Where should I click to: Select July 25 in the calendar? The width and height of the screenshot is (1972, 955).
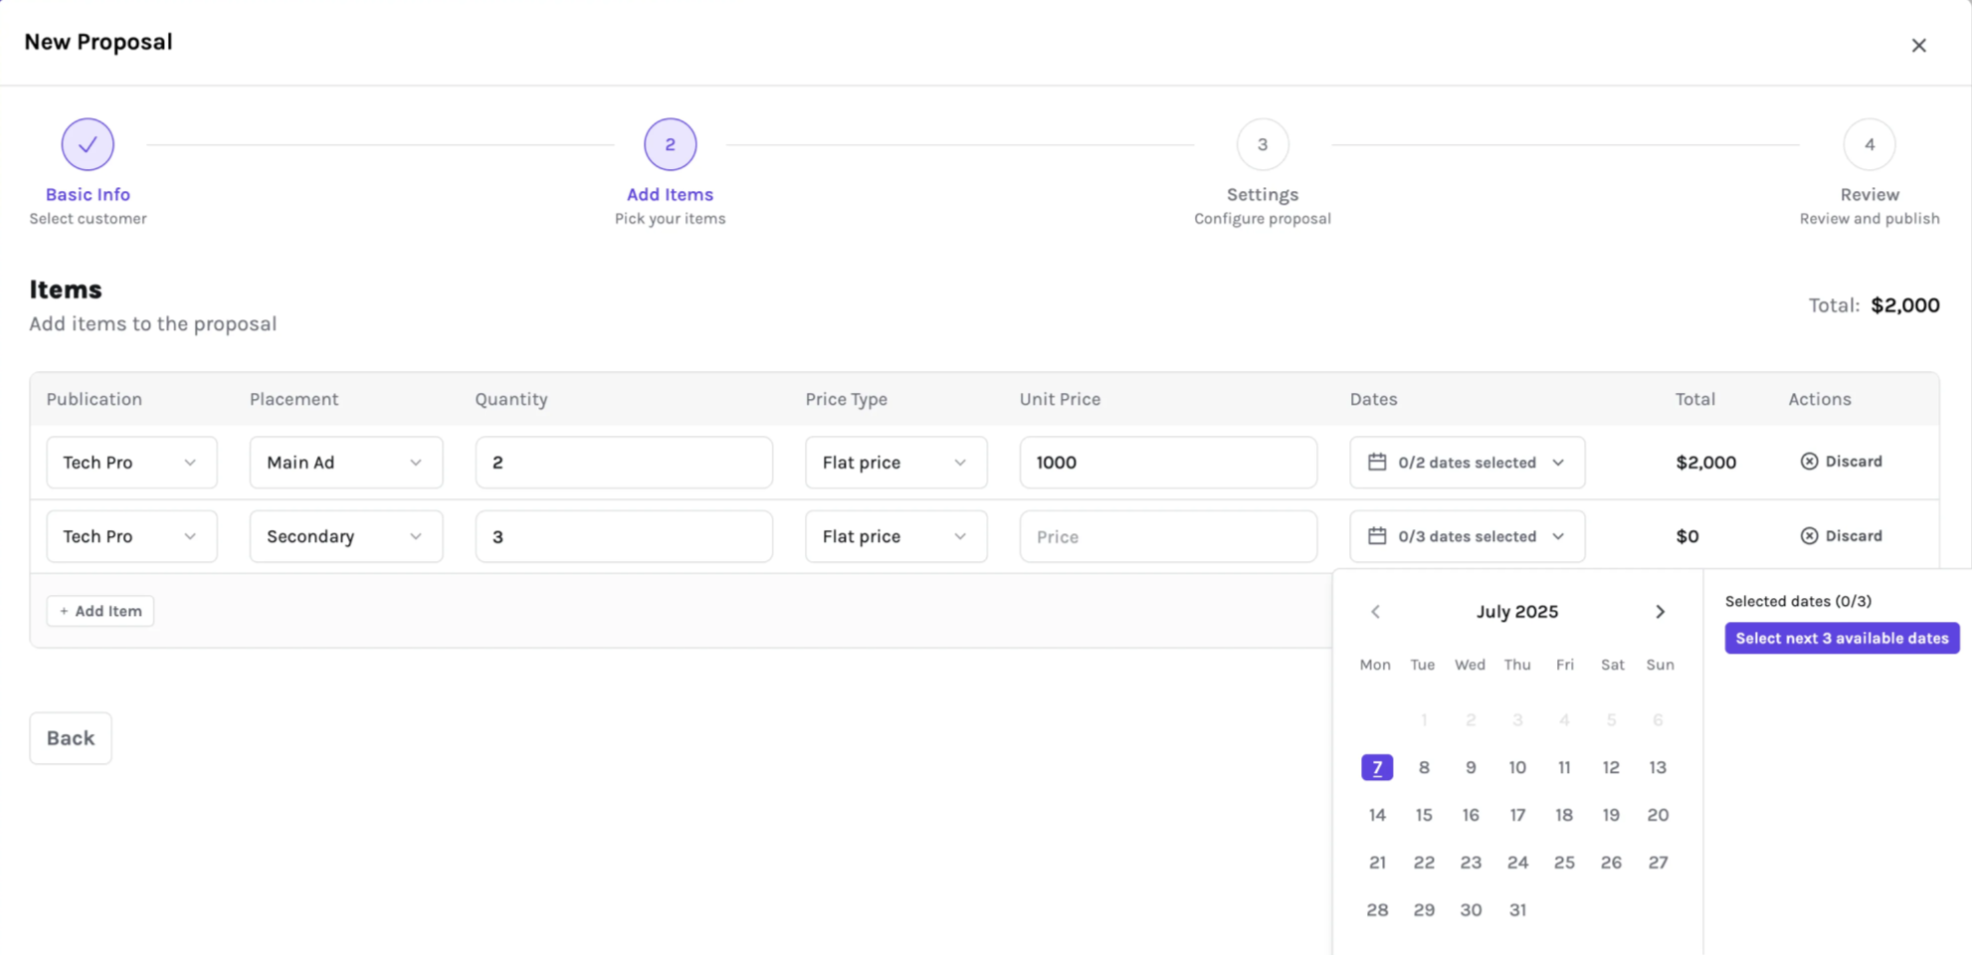tap(1564, 862)
